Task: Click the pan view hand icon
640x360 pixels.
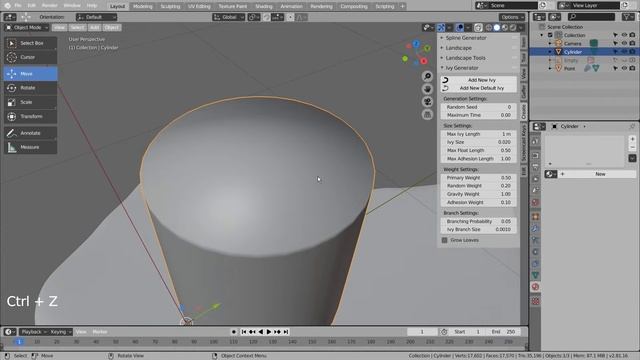Action: [x=427, y=89]
